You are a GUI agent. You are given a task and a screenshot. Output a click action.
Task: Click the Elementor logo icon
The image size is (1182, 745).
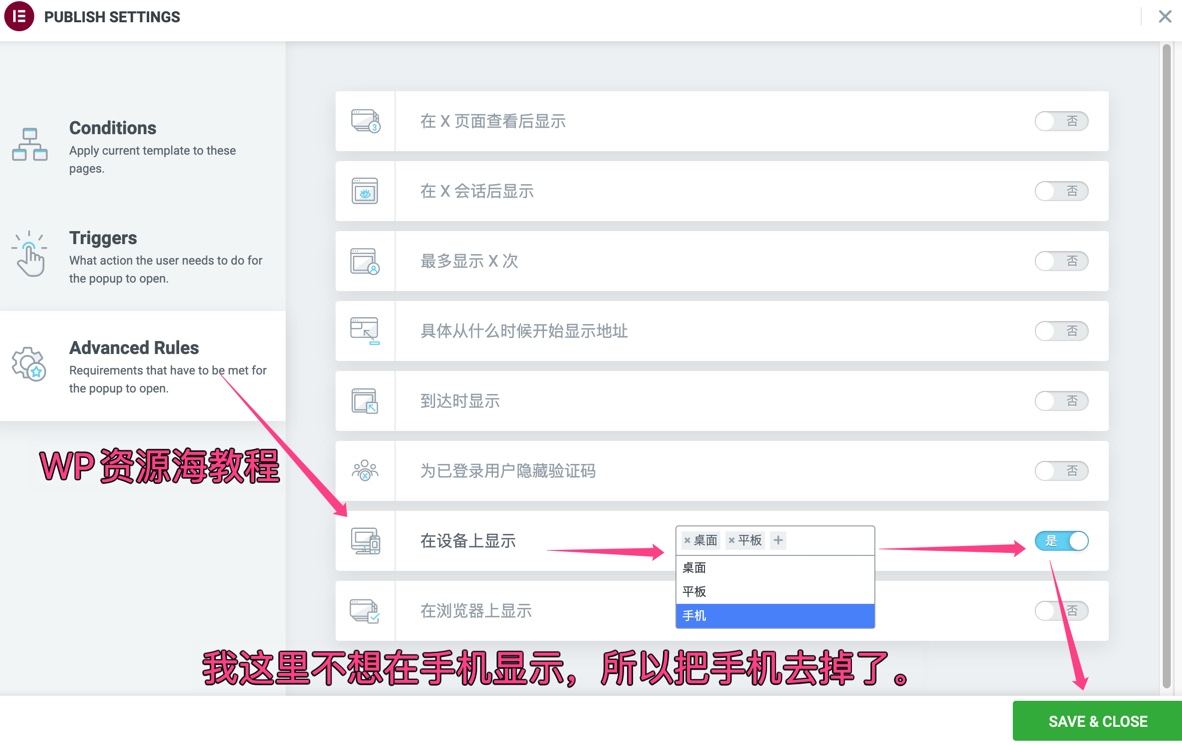19,16
